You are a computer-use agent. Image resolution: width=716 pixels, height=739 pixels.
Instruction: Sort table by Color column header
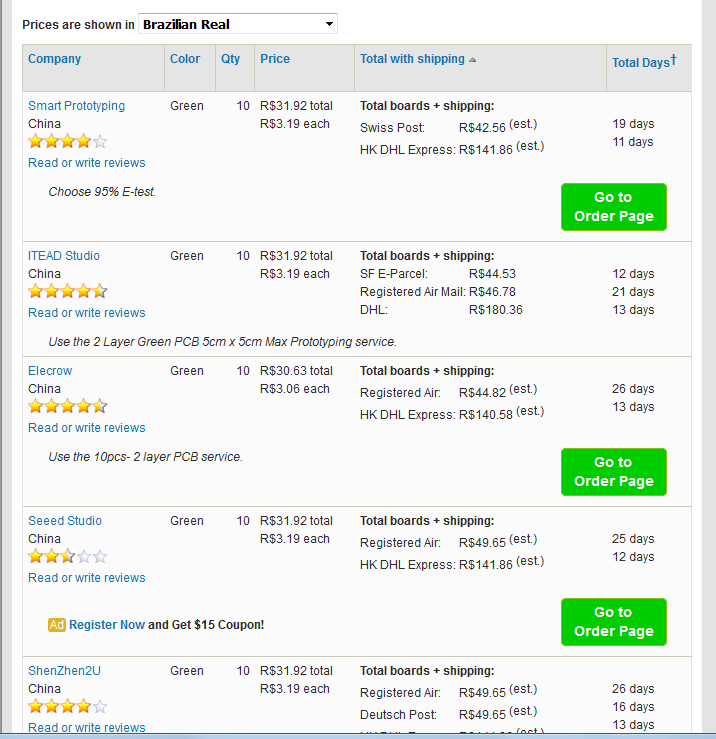coord(185,59)
